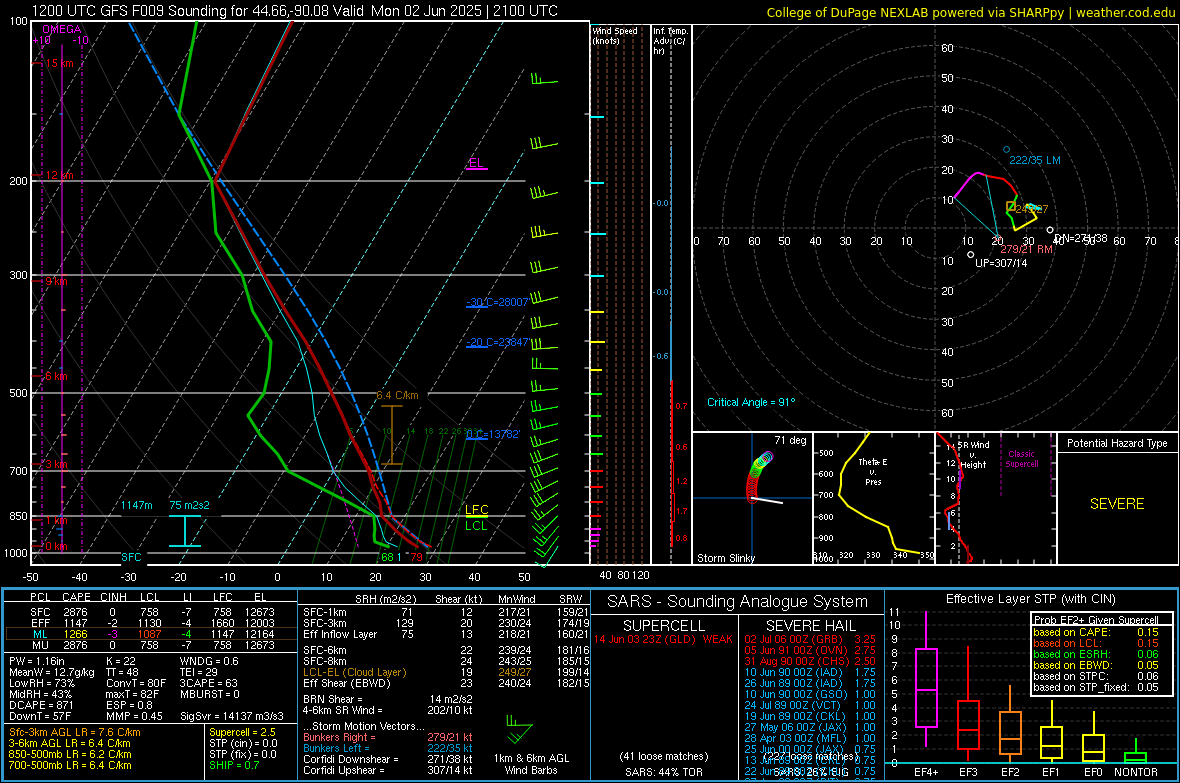Screen dimensions: 1180x783
Task: Click the surface temperature value 79
Action: coord(416,557)
